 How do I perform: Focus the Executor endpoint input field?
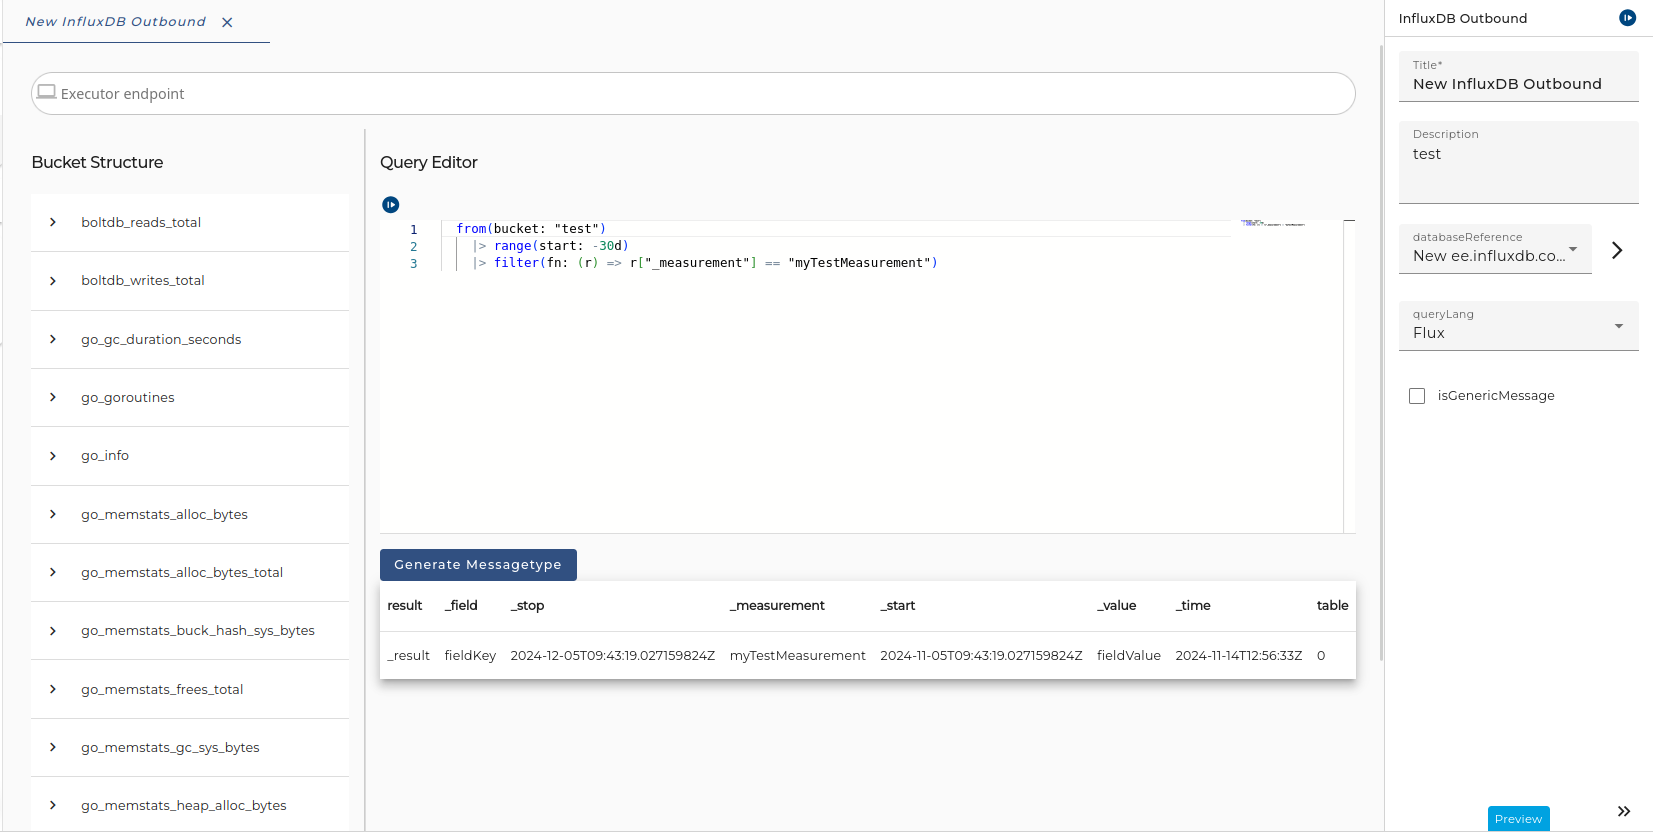(x=693, y=94)
